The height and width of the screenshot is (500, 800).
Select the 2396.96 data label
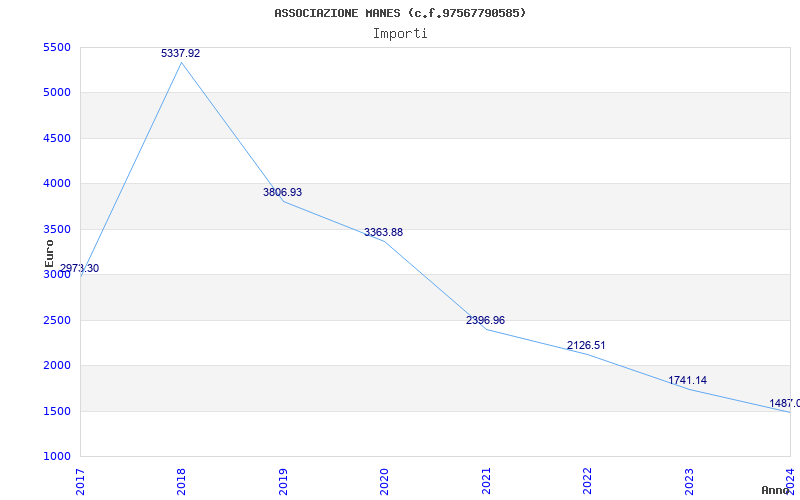pyautogui.click(x=485, y=320)
